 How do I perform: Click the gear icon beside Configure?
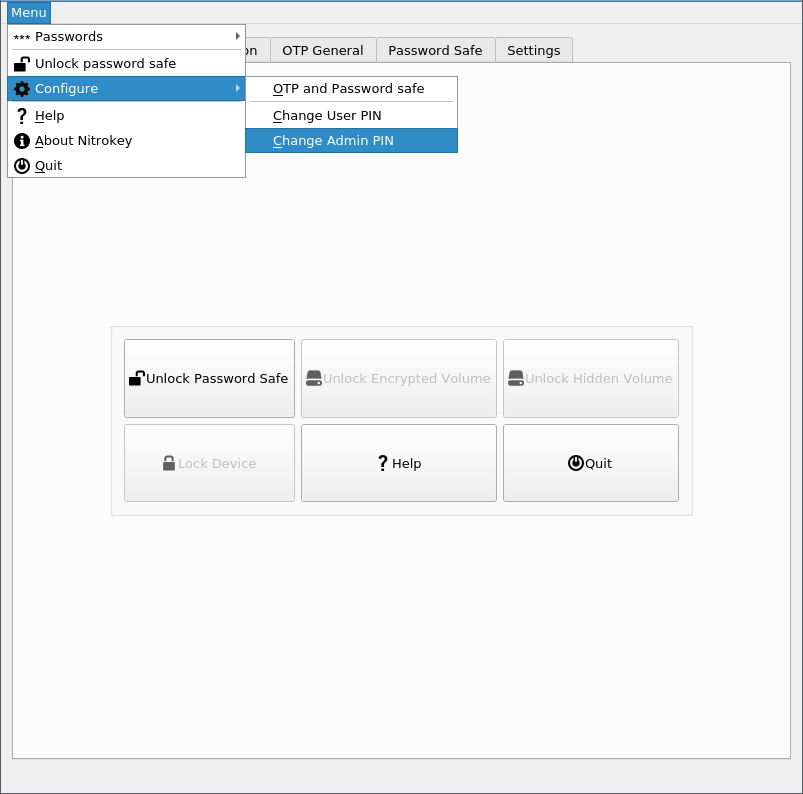pos(22,89)
